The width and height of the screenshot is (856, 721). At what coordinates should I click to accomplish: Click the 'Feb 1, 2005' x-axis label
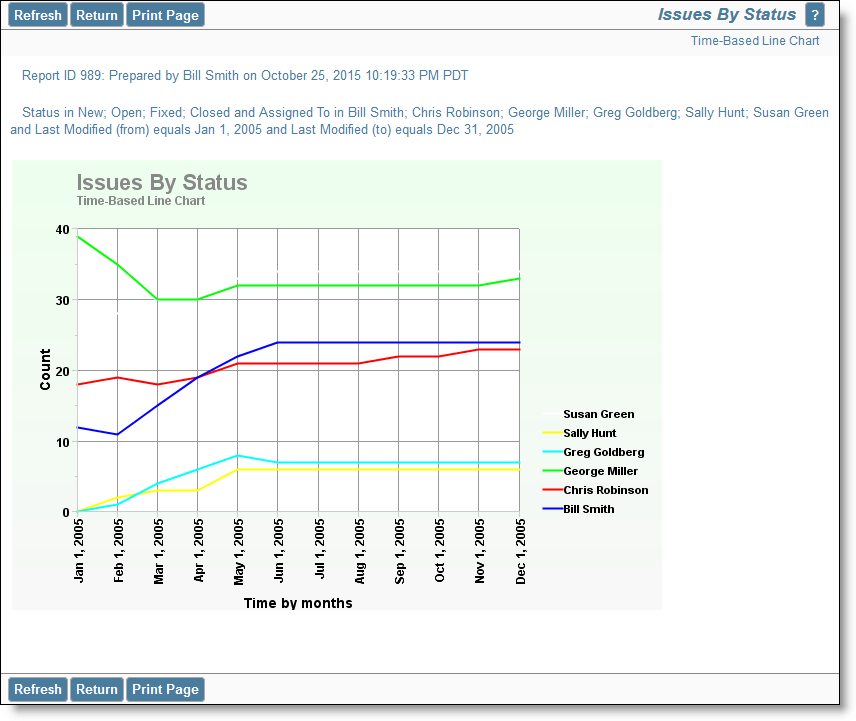pyautogui.click(x=118, y=551)
